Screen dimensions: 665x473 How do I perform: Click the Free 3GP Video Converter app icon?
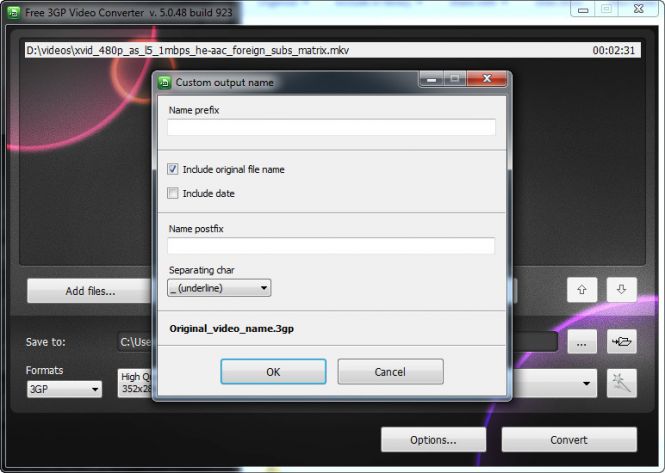pos(11,10)
